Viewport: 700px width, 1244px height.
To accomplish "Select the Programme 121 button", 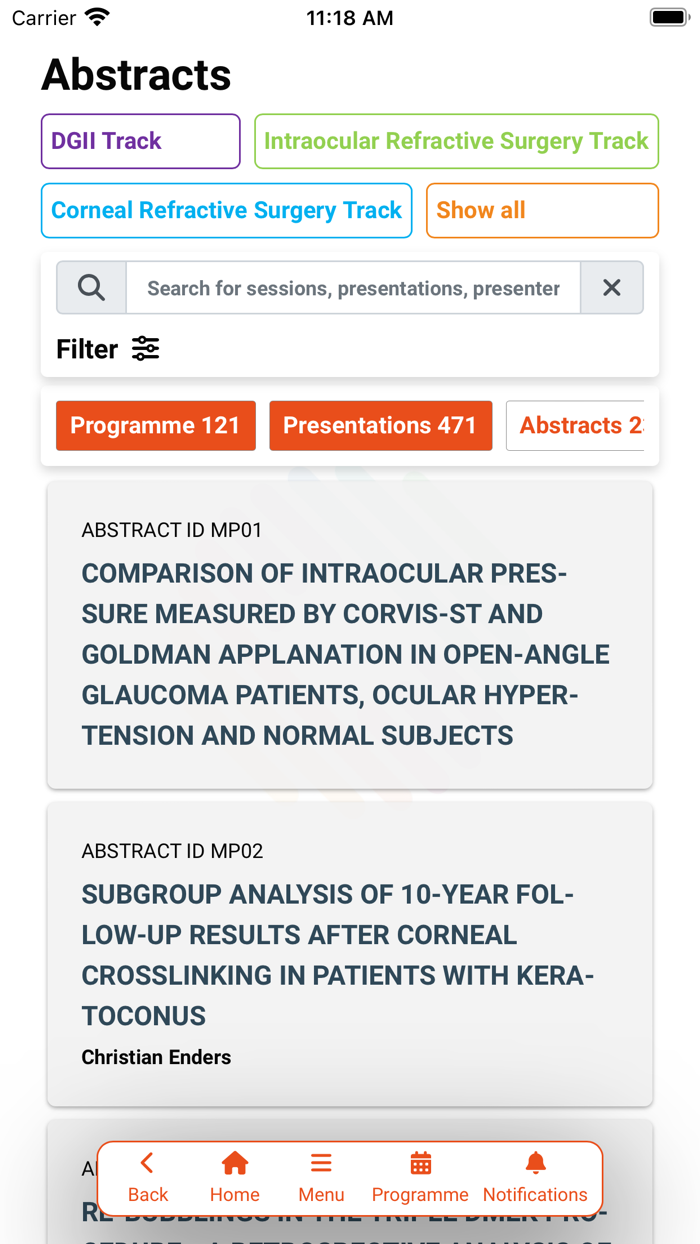I will [155, 426].
